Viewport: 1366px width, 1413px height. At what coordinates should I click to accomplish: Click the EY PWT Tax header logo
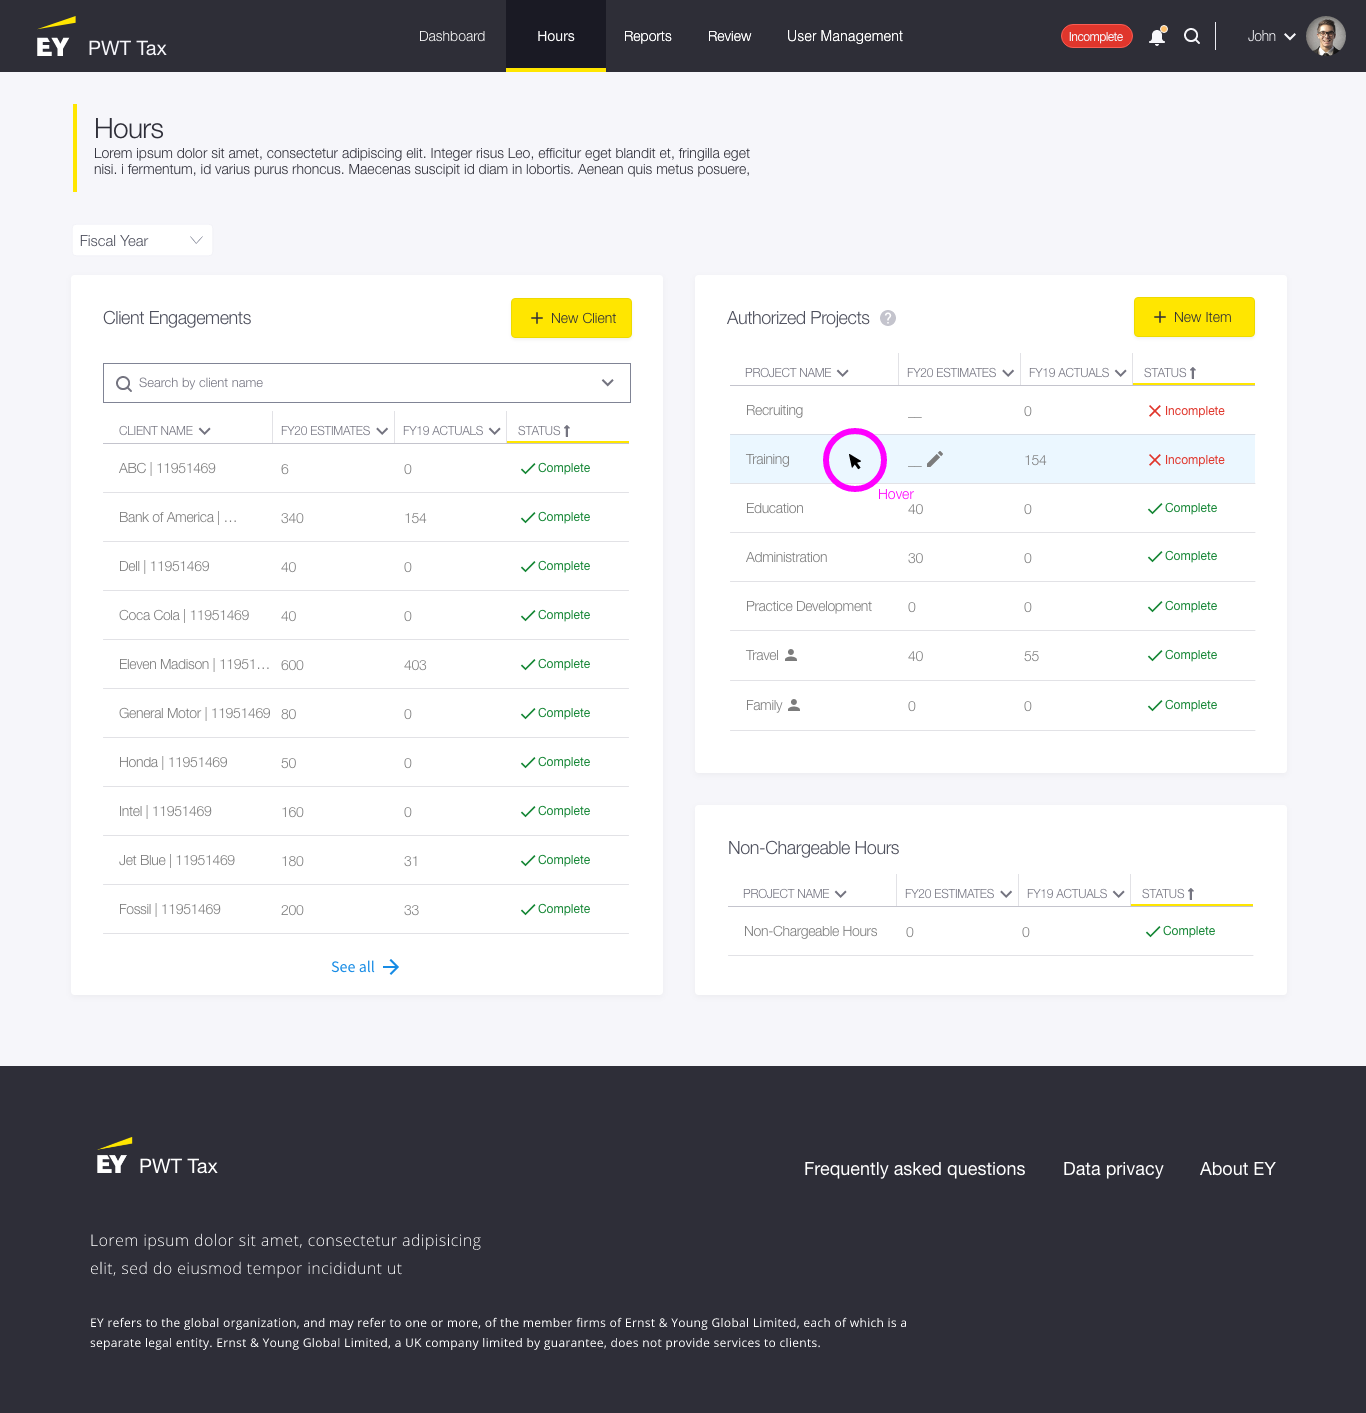(x=101, y=38)
